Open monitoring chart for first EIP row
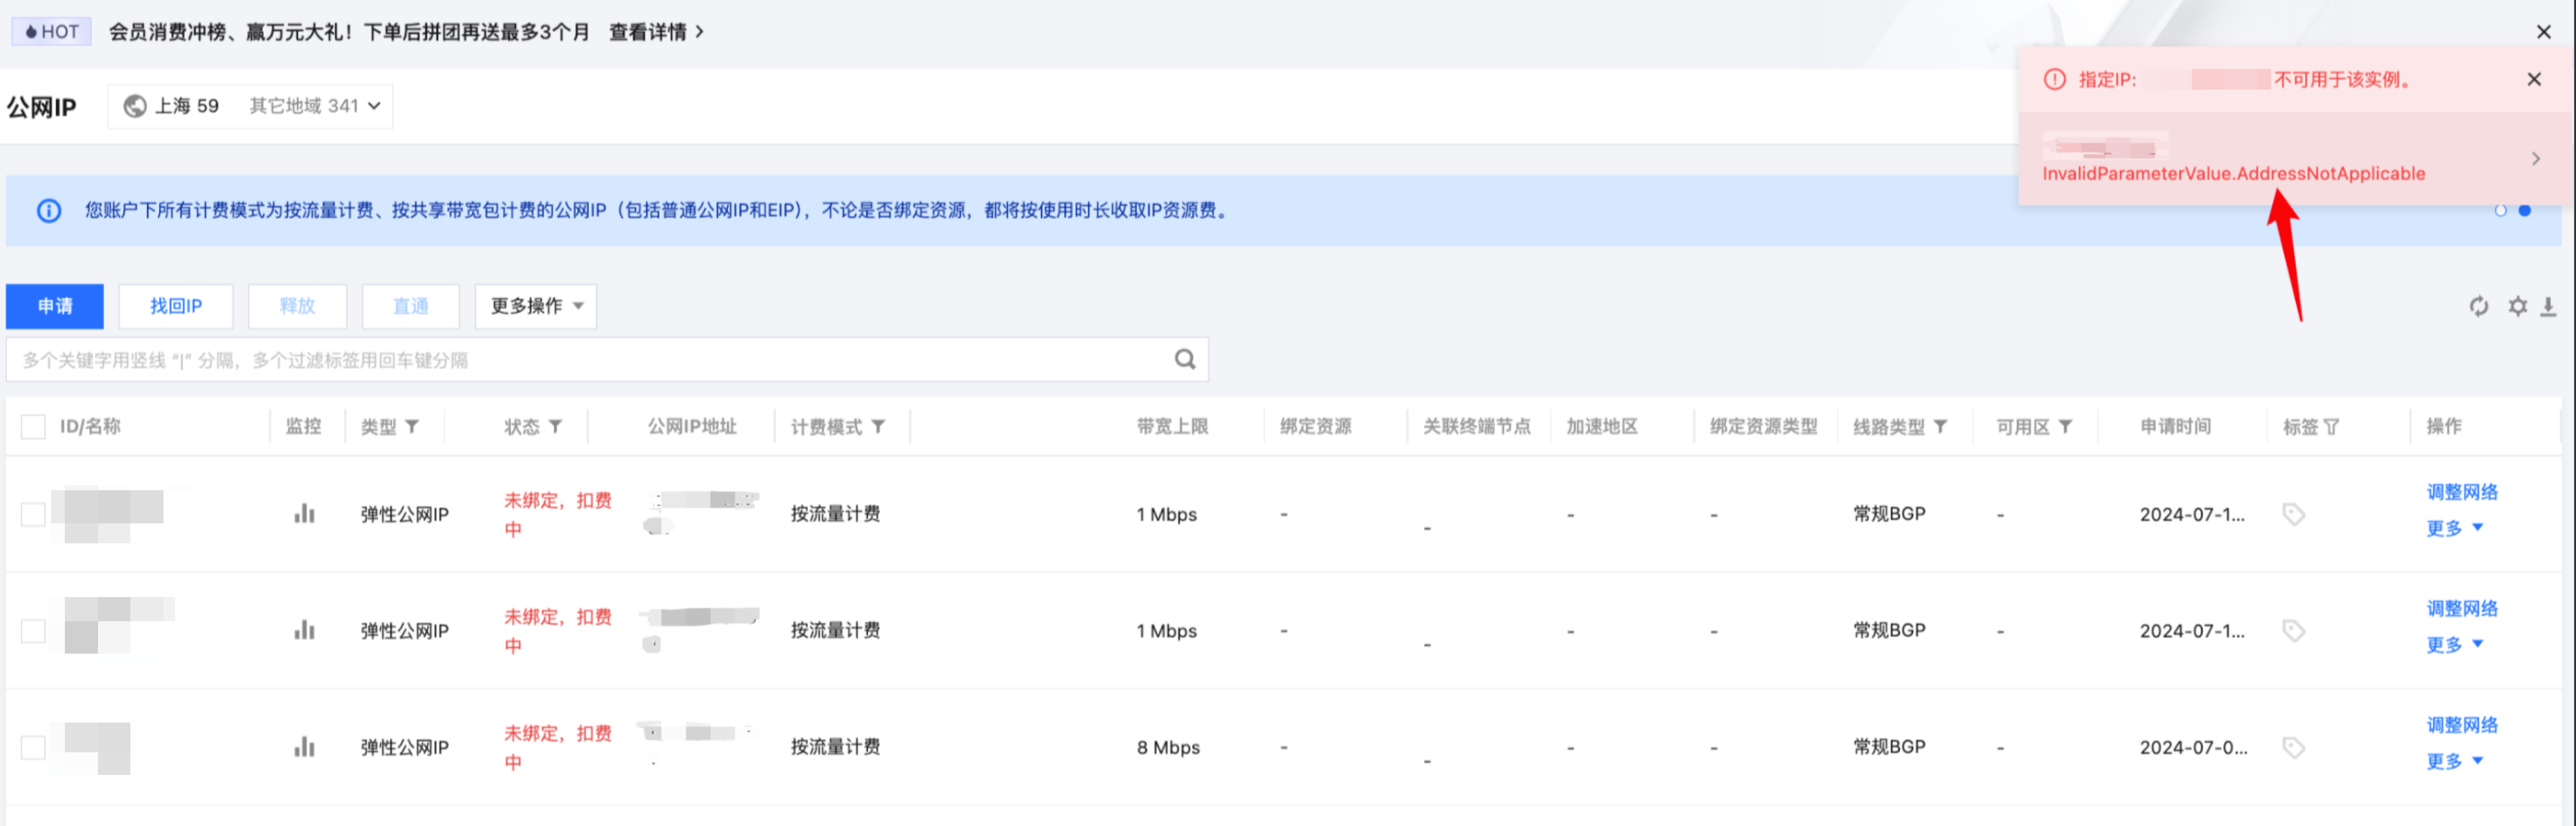The height and width of the screenshot is (826, 2576). pyautogui.click(x=304, y=514)
